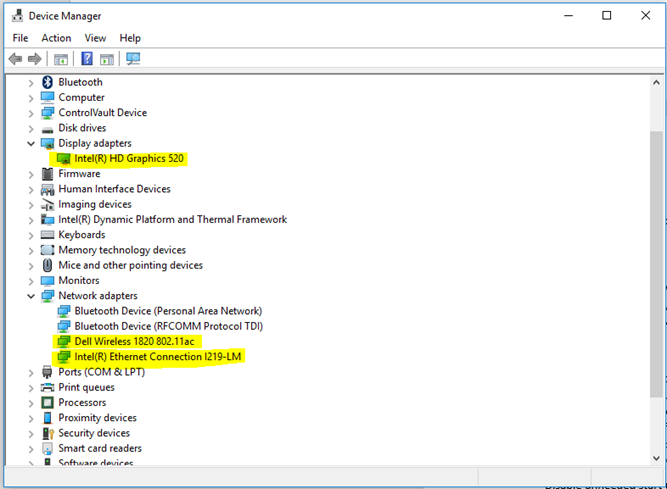The height and width of the screenshot is (489, 667).
Task: Click the Monitors category icon
Action: tap(47, 281)
